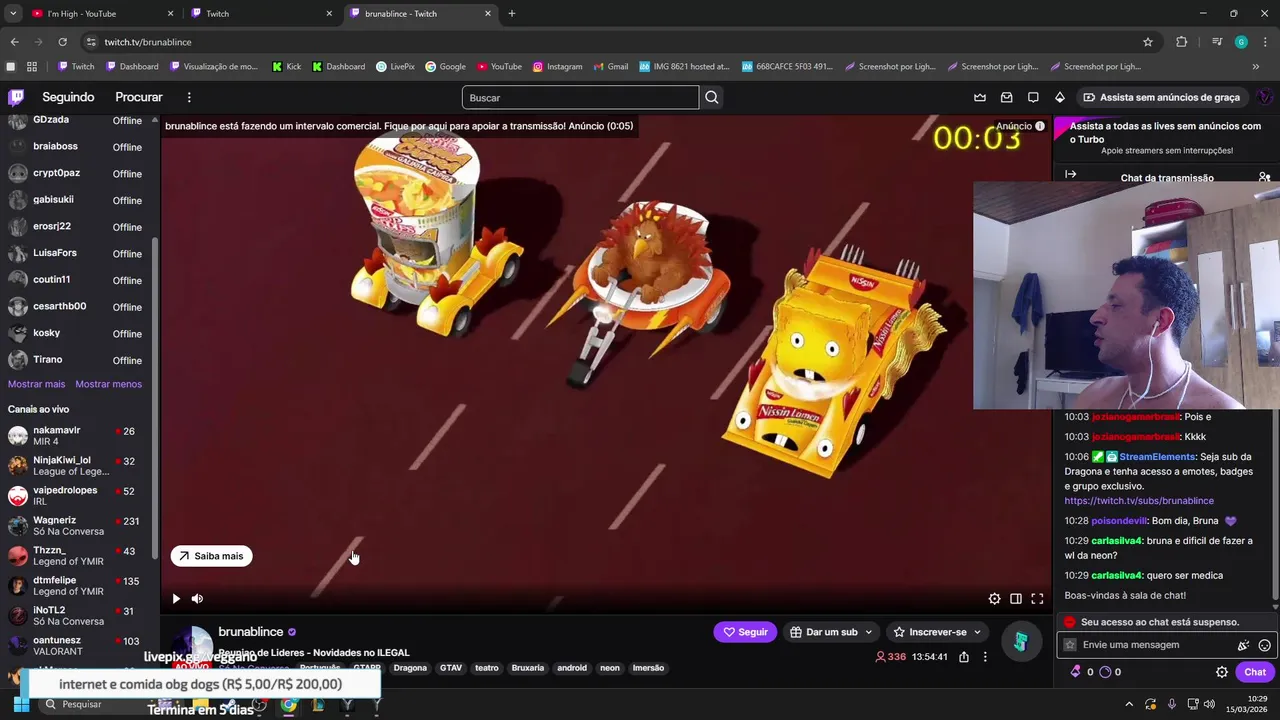Show hidden system tray icons
1280x720 pixels.
point(1128,704)
